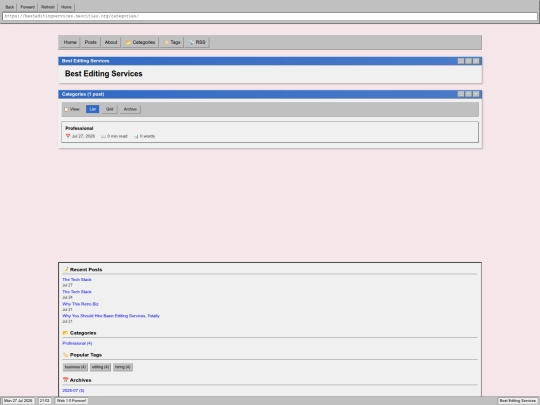Open the Categories nav item
540x405 pixels.
[140, 42]
